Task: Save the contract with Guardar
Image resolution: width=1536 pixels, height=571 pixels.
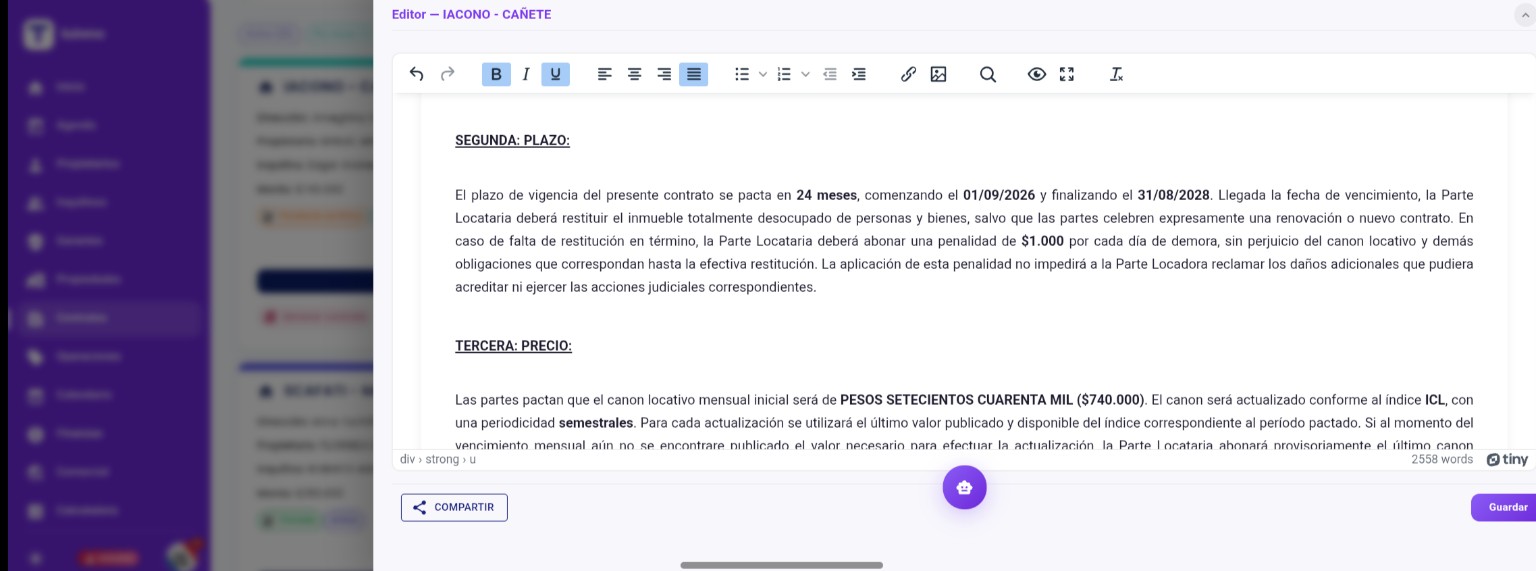Action: pos(1504,507)
